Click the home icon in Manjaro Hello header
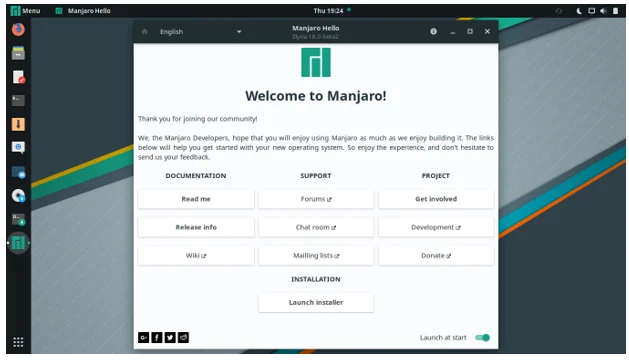The height and width of the screenshot is (361, 629). click(145, 31)
